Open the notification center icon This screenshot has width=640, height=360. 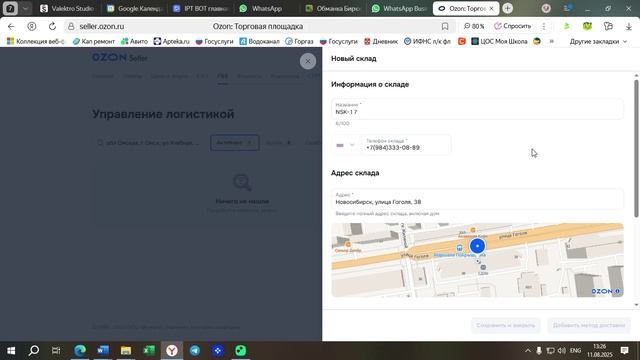point(624,350)
